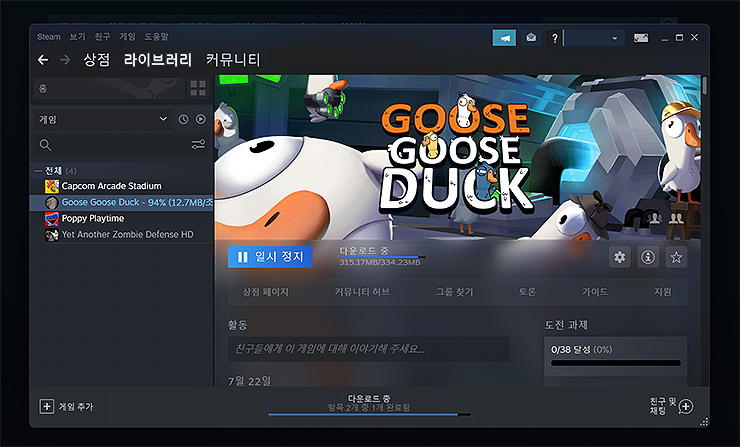Open game information icon

click(648, 257)
